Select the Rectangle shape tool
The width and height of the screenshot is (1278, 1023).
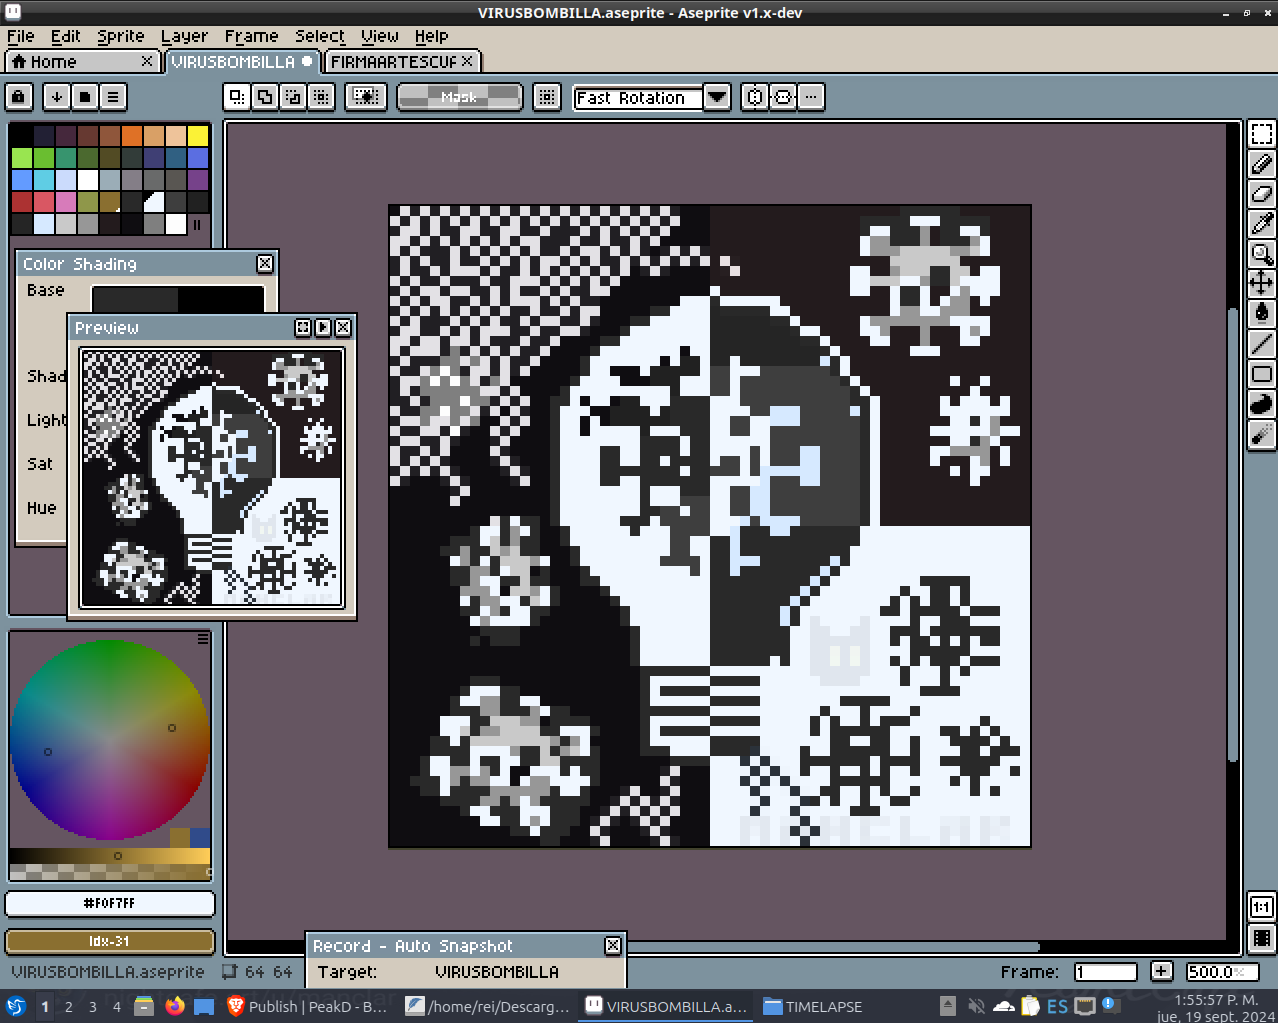[1261, 374]
